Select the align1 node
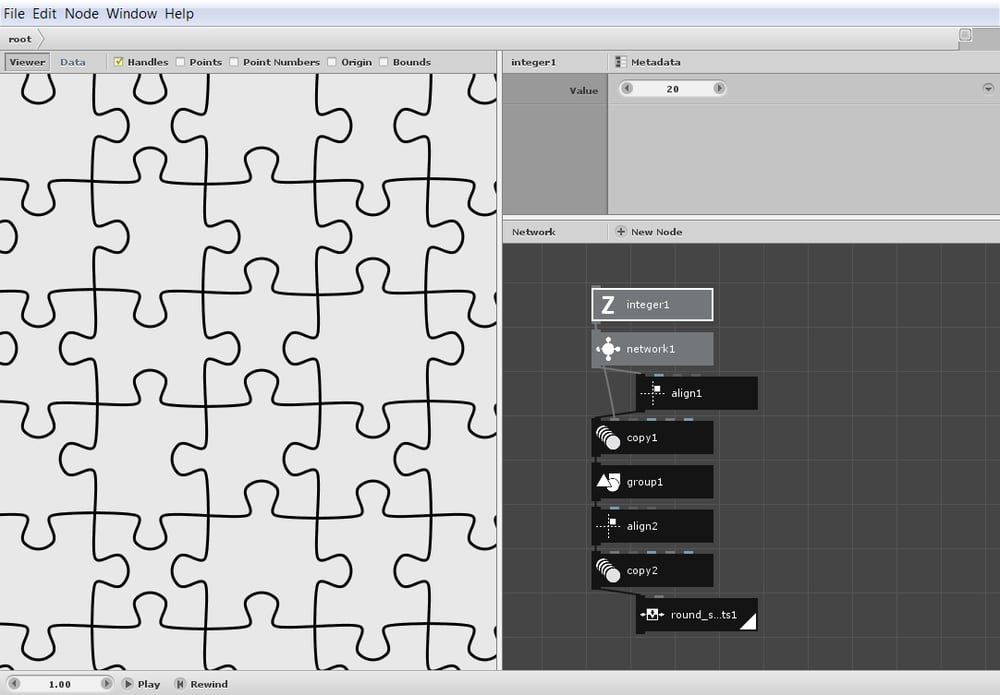This screenshot has width=1000, height=695. click(x=697, y=393)
